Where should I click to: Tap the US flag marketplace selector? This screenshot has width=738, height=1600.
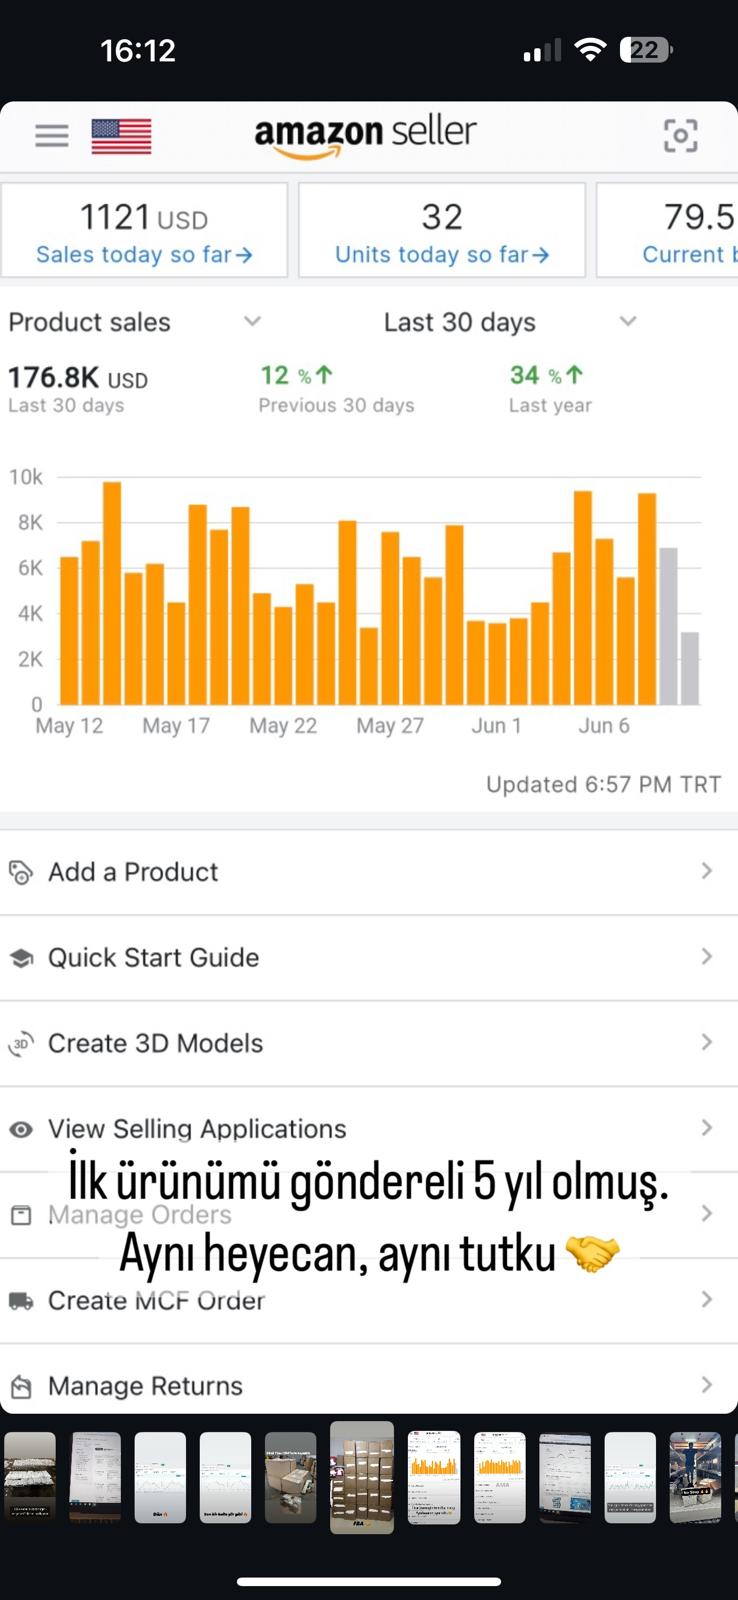pos(121,136)
